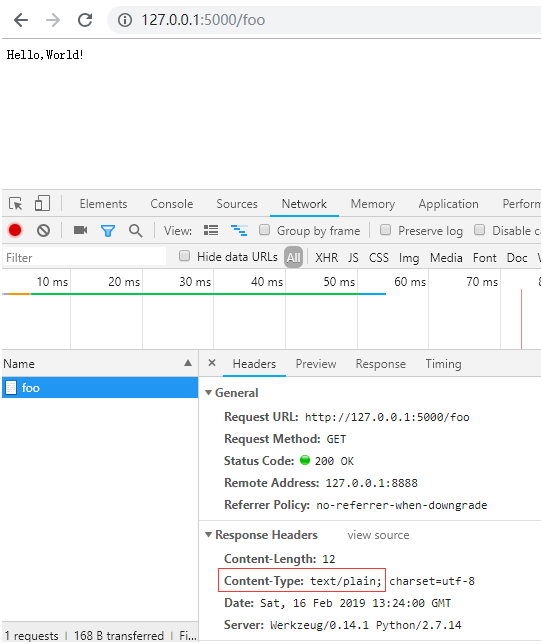The width and height of the screenshot is (543, 644).
Task: Click view source link
Action: (378, 535)
